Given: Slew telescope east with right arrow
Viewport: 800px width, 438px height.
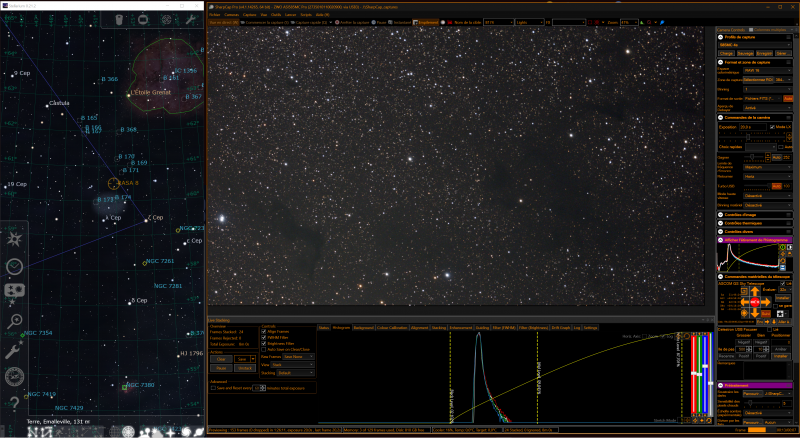Looking at the screenshot, I should click(x=765, y=302).
